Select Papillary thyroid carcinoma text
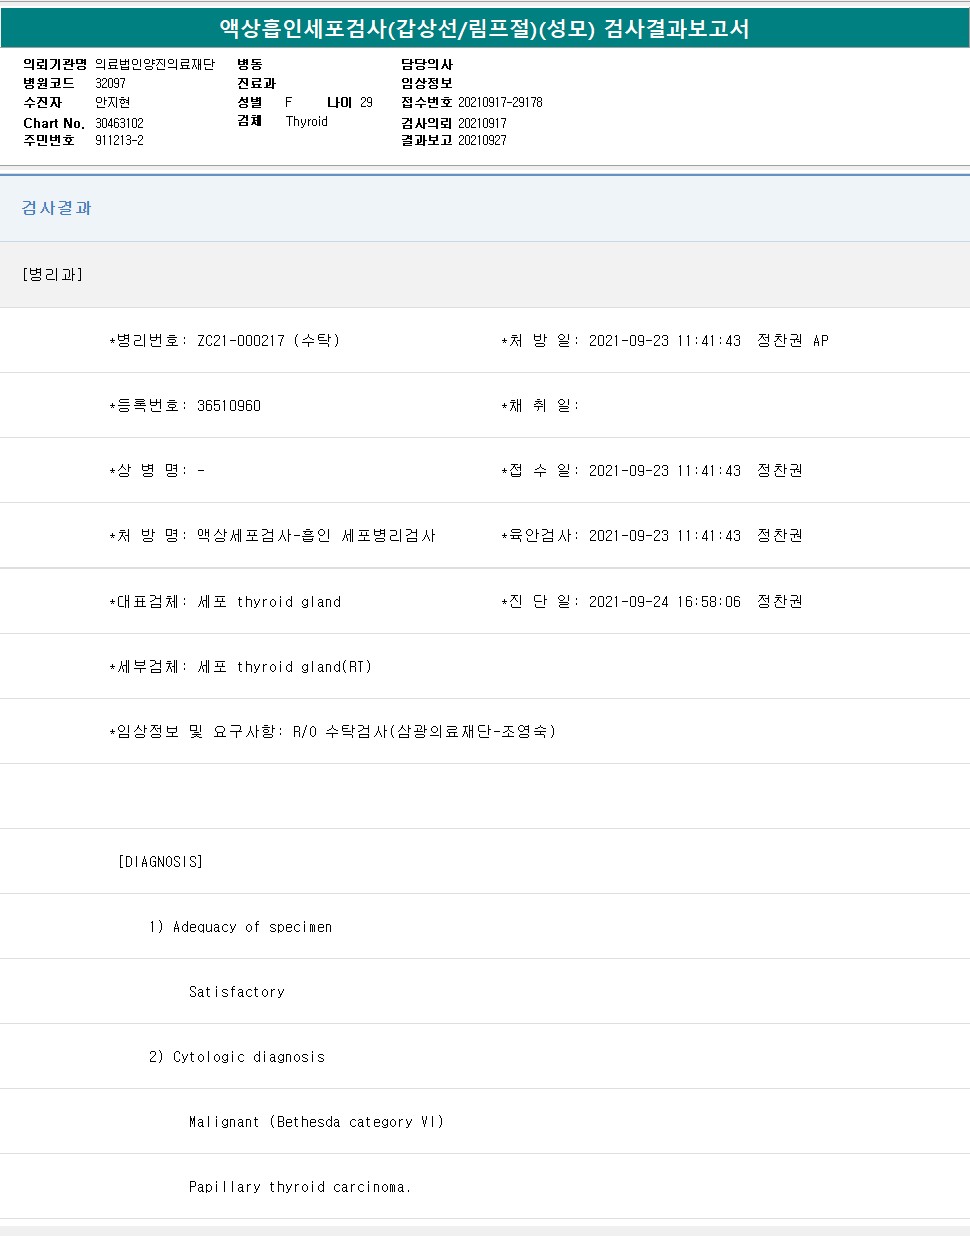 300,1187
